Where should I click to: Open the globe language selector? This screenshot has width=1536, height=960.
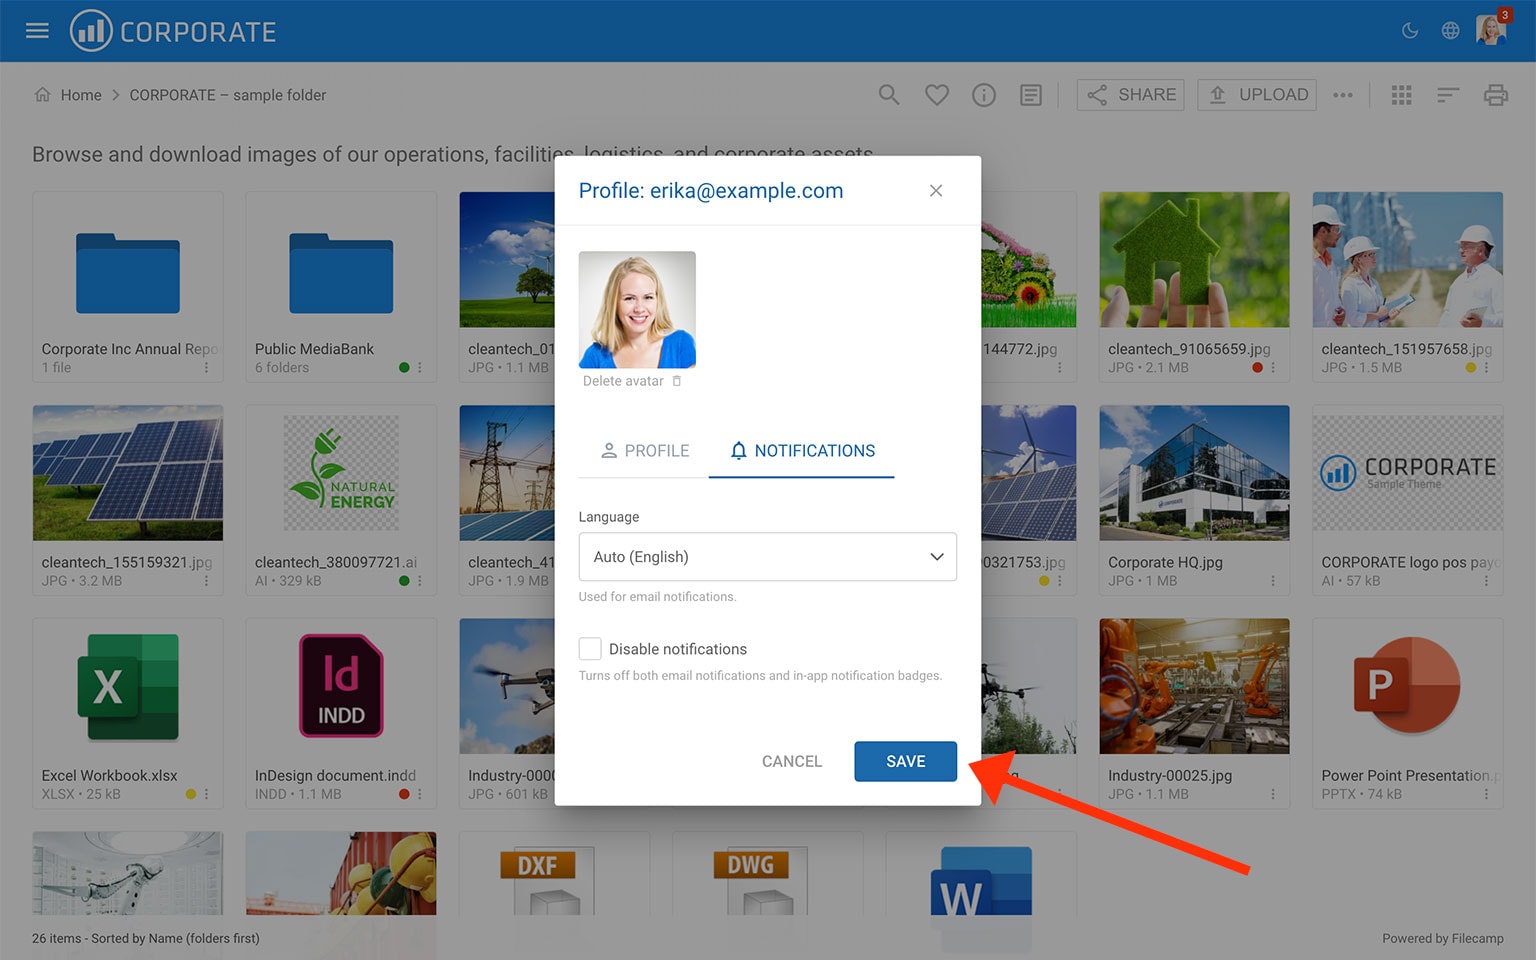coord(1450,31)
